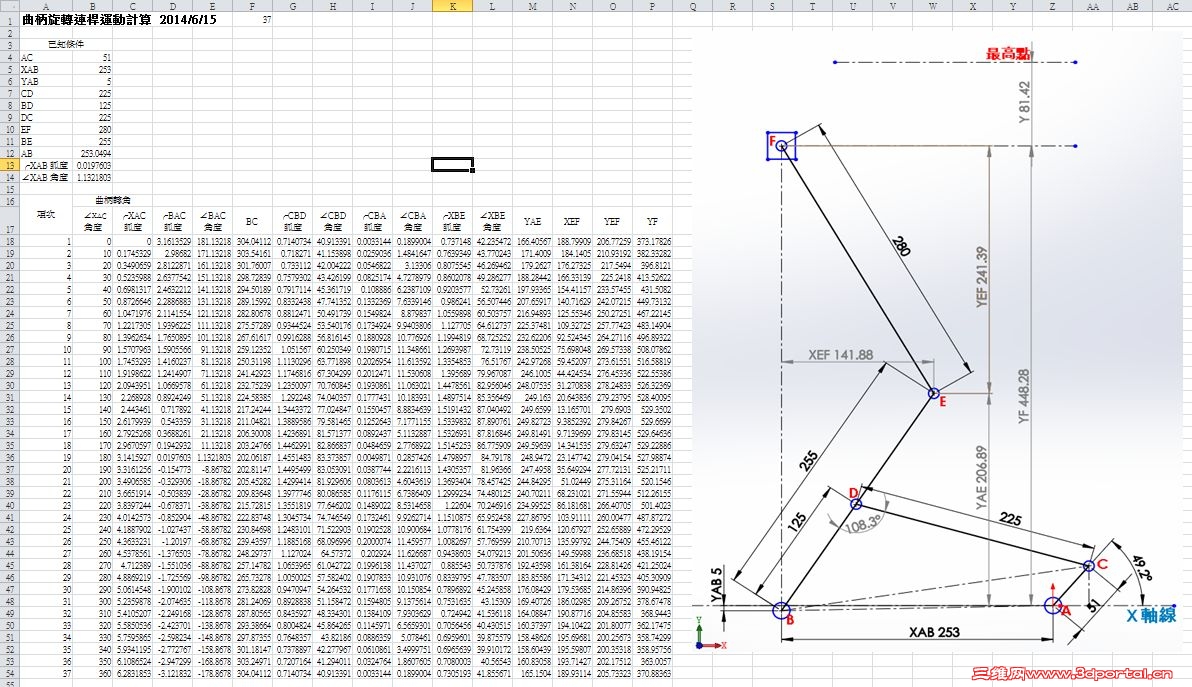
Task: Select the YEF column heading cell
Action: [x=613, y=221]
